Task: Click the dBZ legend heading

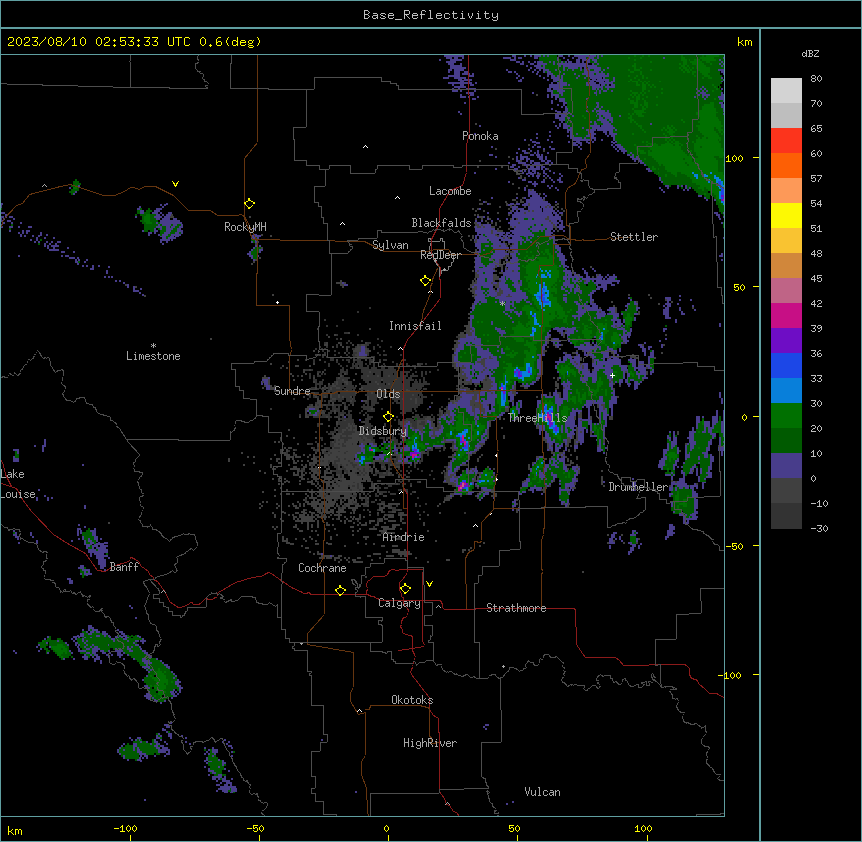Action: [810, 53]
